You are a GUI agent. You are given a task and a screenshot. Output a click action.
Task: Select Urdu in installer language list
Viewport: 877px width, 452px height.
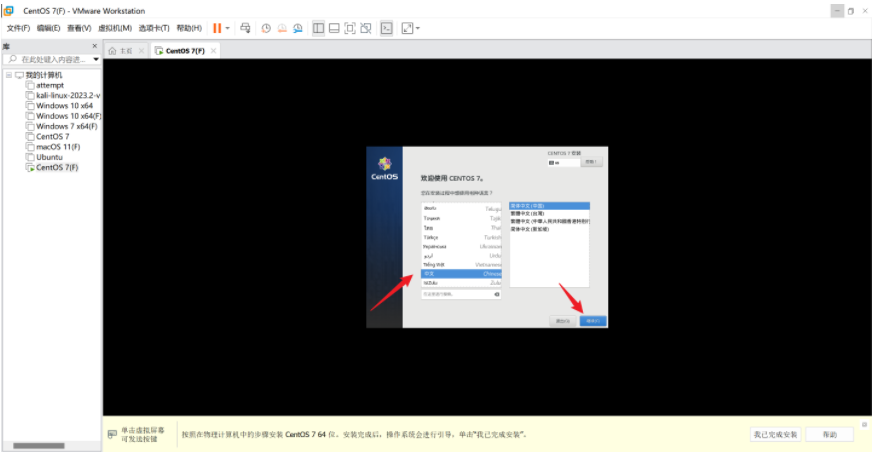pos(461,256)
